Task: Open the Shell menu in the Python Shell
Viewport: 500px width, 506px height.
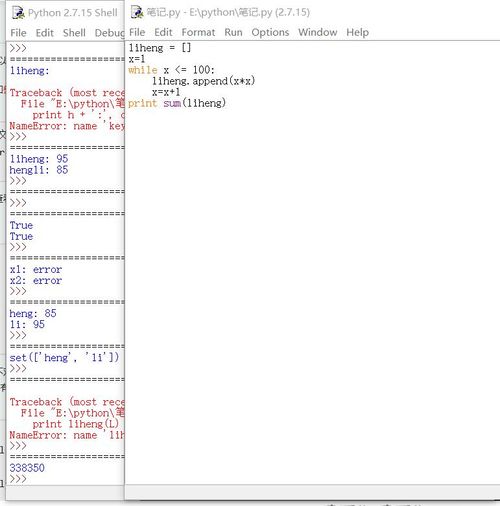Action: [x=74, y=33]
